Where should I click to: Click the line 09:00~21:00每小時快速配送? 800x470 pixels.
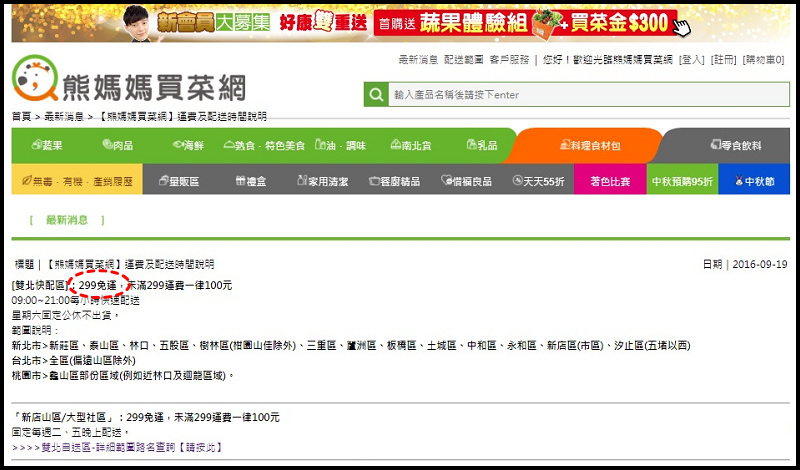click(x=76, y=301)
